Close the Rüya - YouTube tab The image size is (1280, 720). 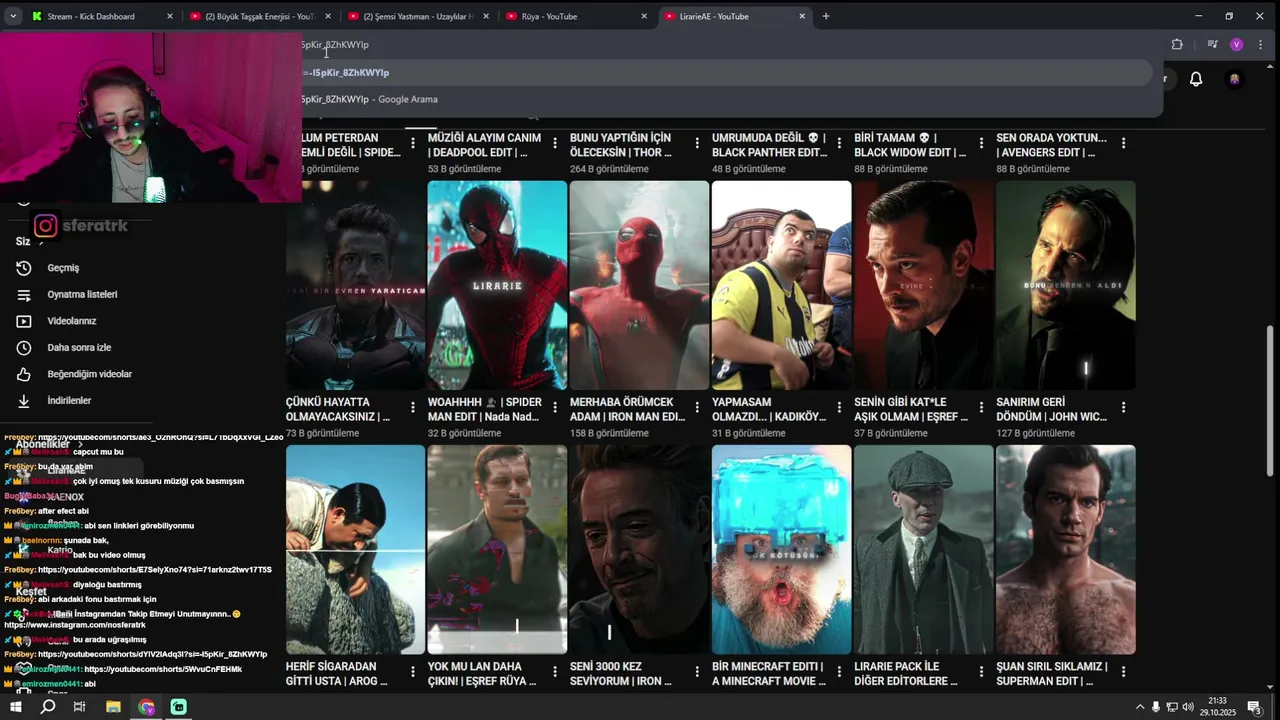point(644,16)
